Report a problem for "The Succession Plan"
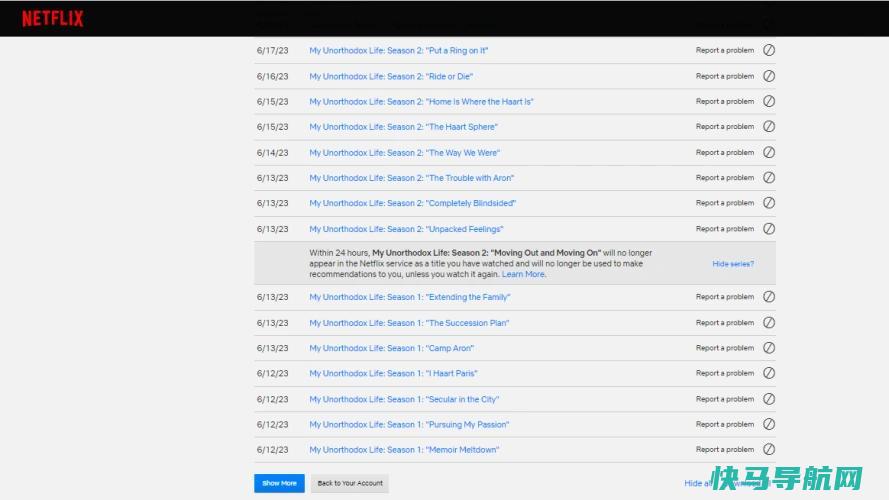 pyautogui.click(x=725, y=323)
